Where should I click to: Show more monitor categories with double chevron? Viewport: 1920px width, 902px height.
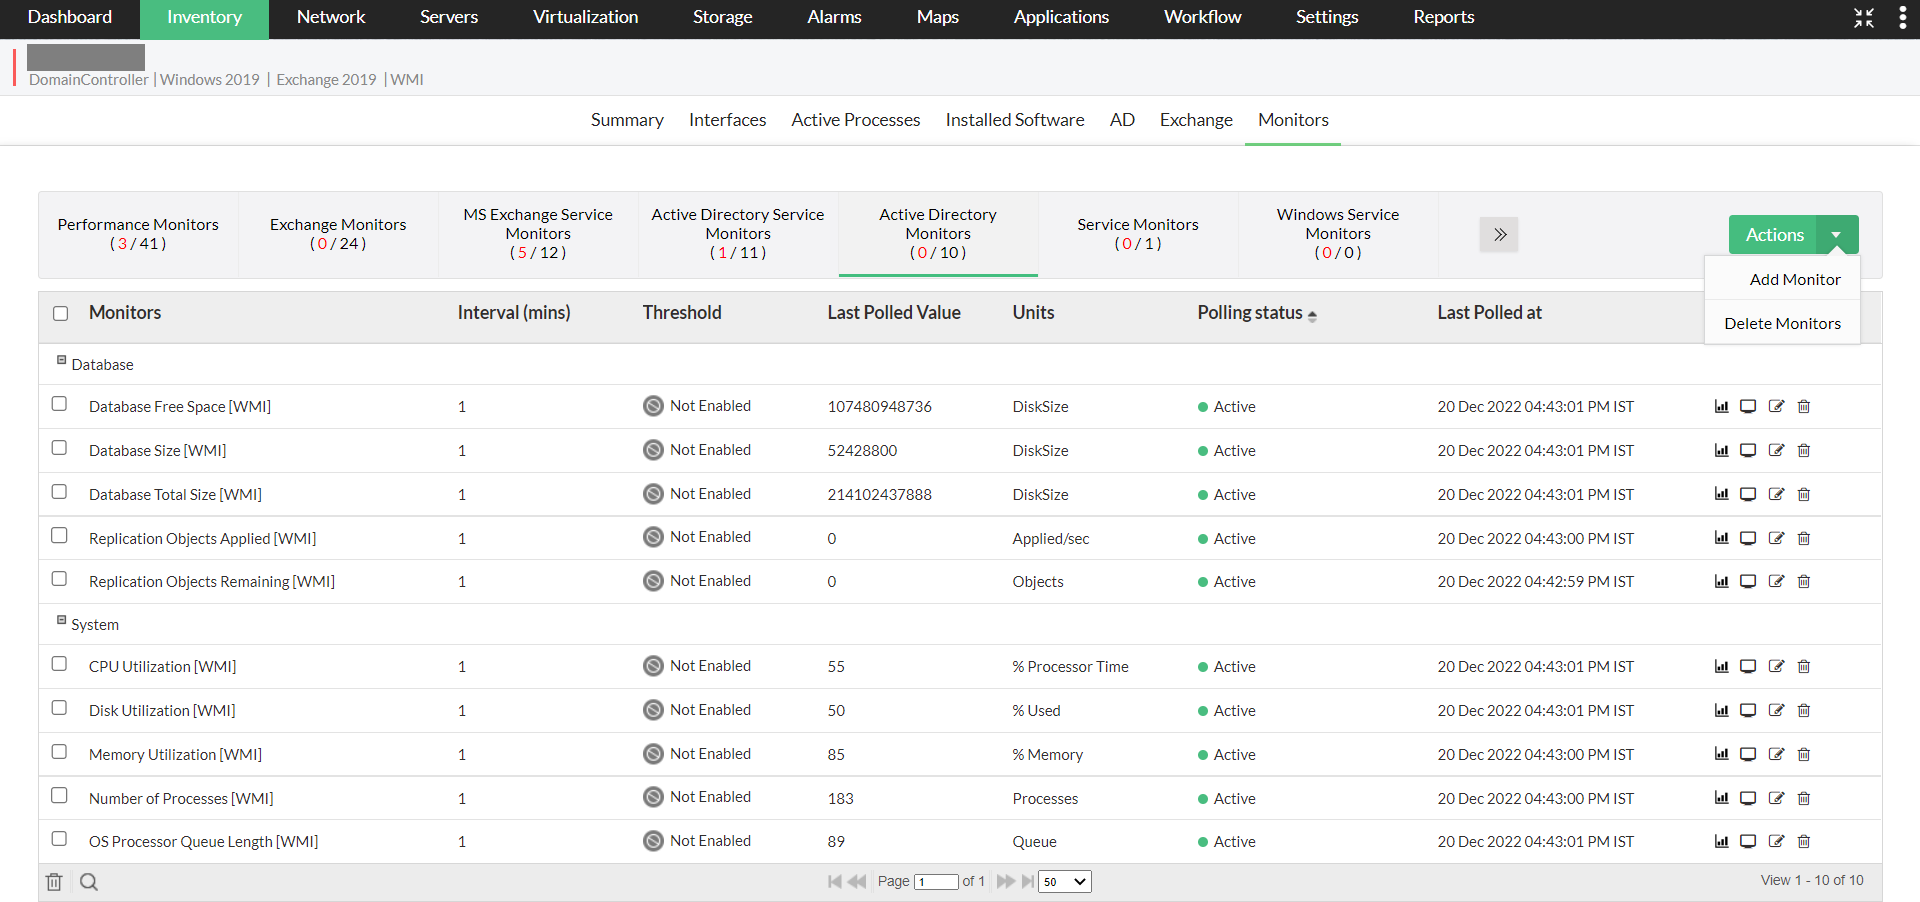tap(1499, 235)
